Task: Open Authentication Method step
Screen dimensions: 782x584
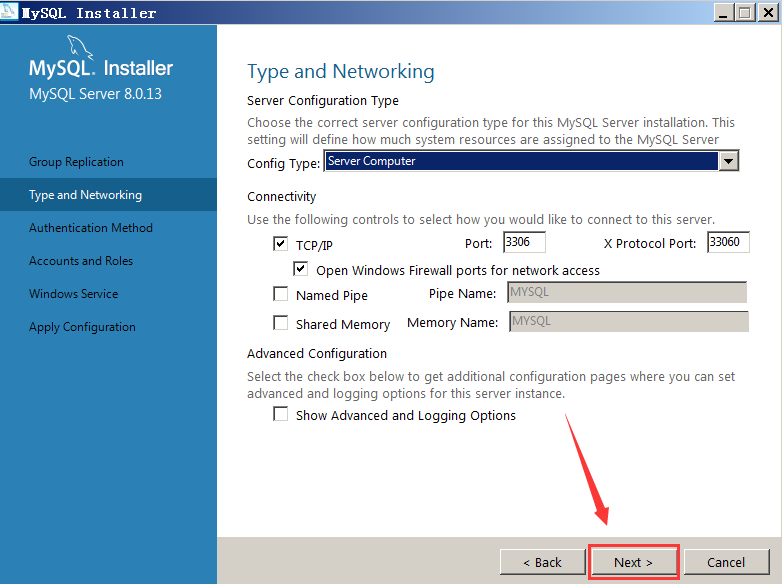Action: 91,228
